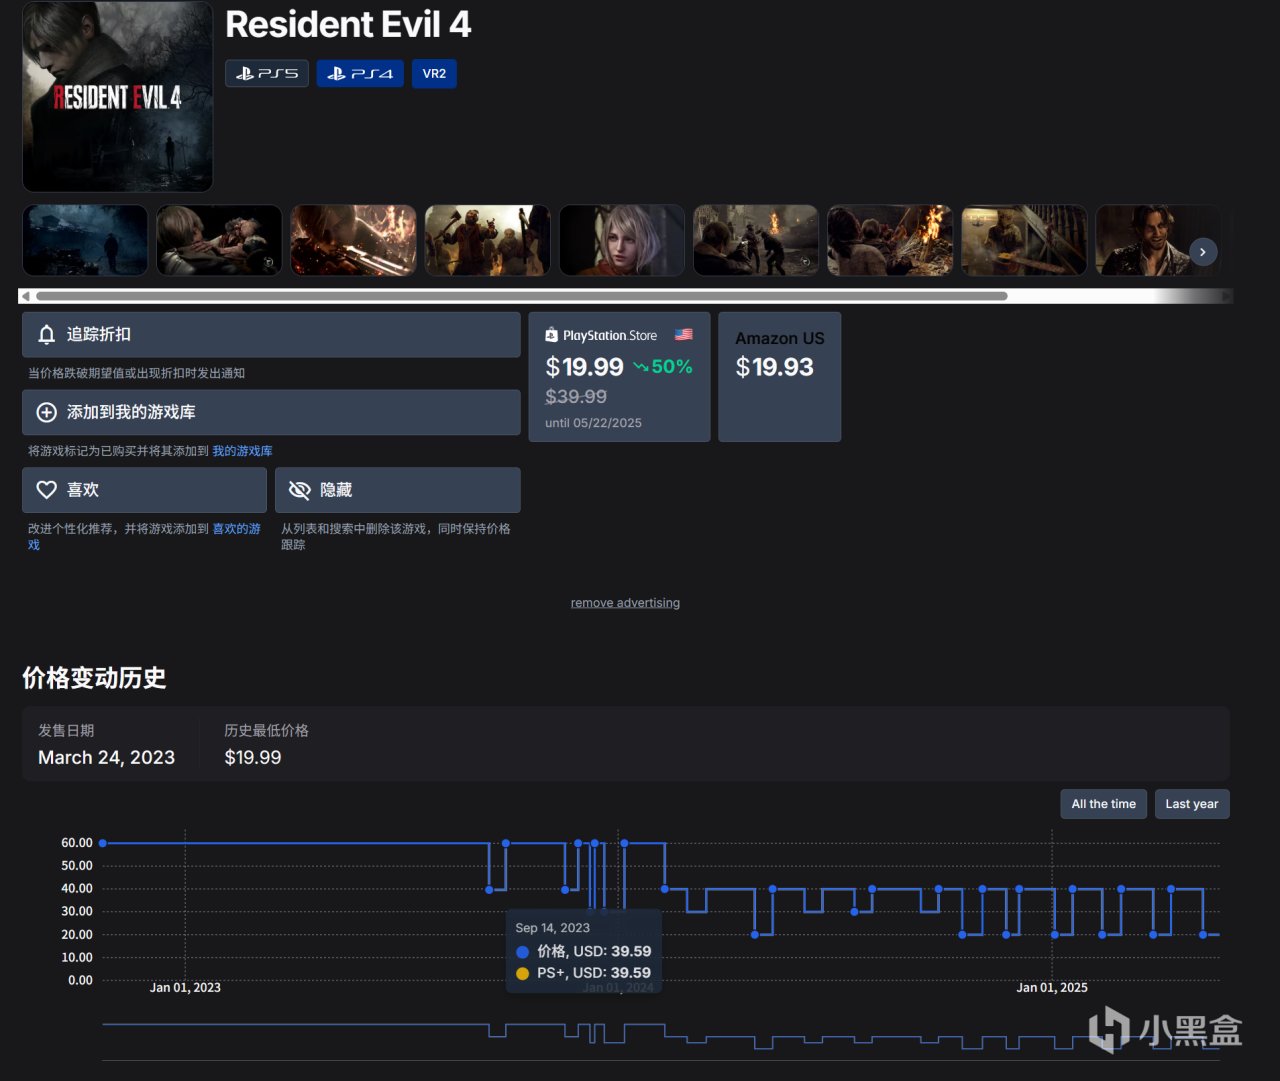Viewport: 1280px width, 1081px height.
Task: Click the green 50% discount indicator
Action: [x=663, y=367]
